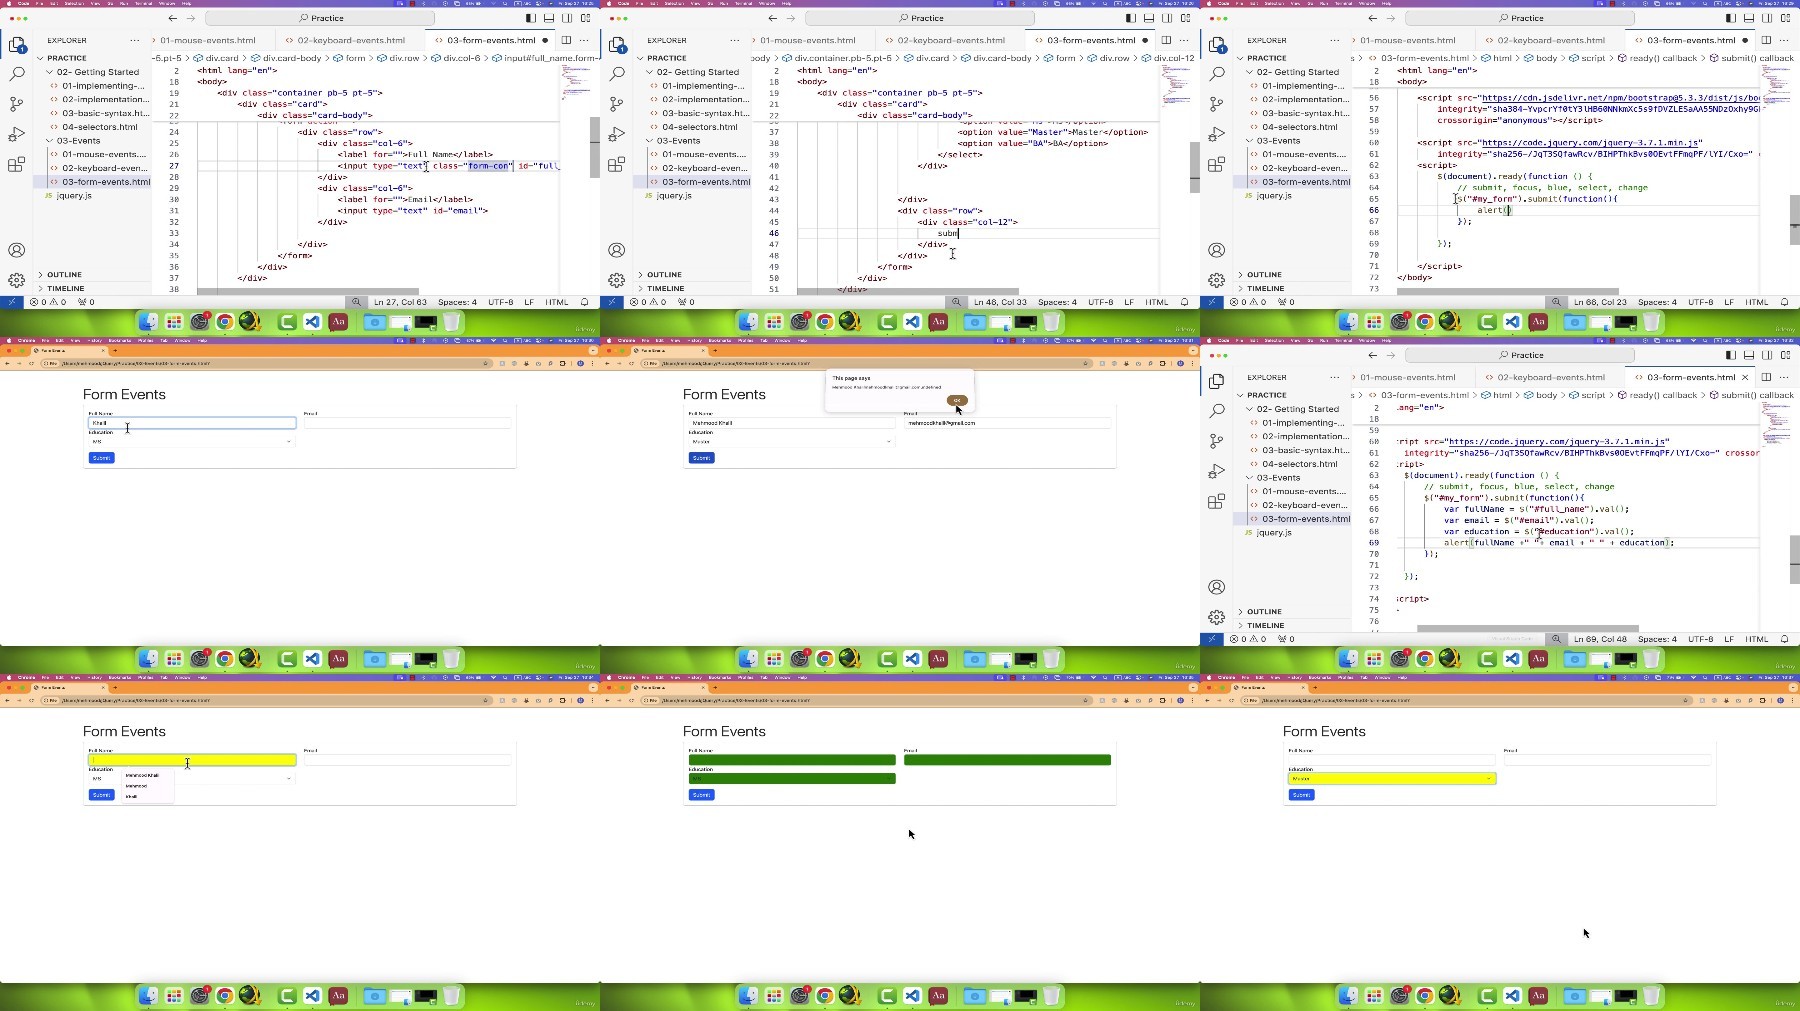Click the notifications bell in the Ln 46 status bar
This screenshot has height=1011, width=1800.
[x=1185, y=302]
